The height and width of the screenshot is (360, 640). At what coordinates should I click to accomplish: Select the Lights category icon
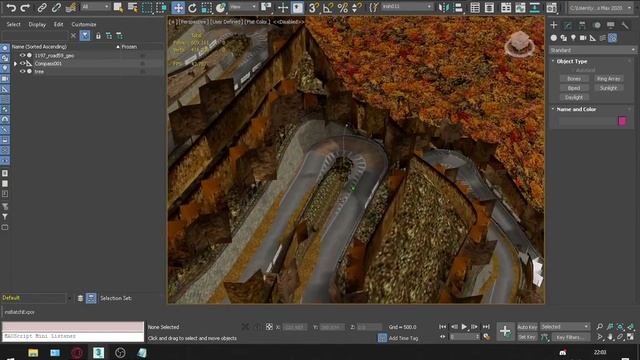coord(573,38)
